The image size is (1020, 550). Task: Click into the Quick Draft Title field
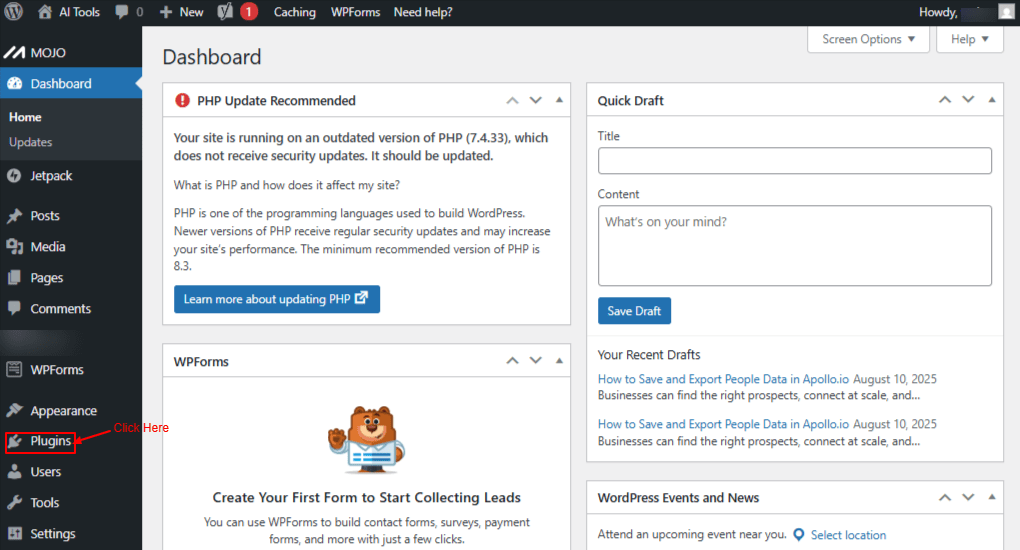pyautogui.click(x=794, y=161)
